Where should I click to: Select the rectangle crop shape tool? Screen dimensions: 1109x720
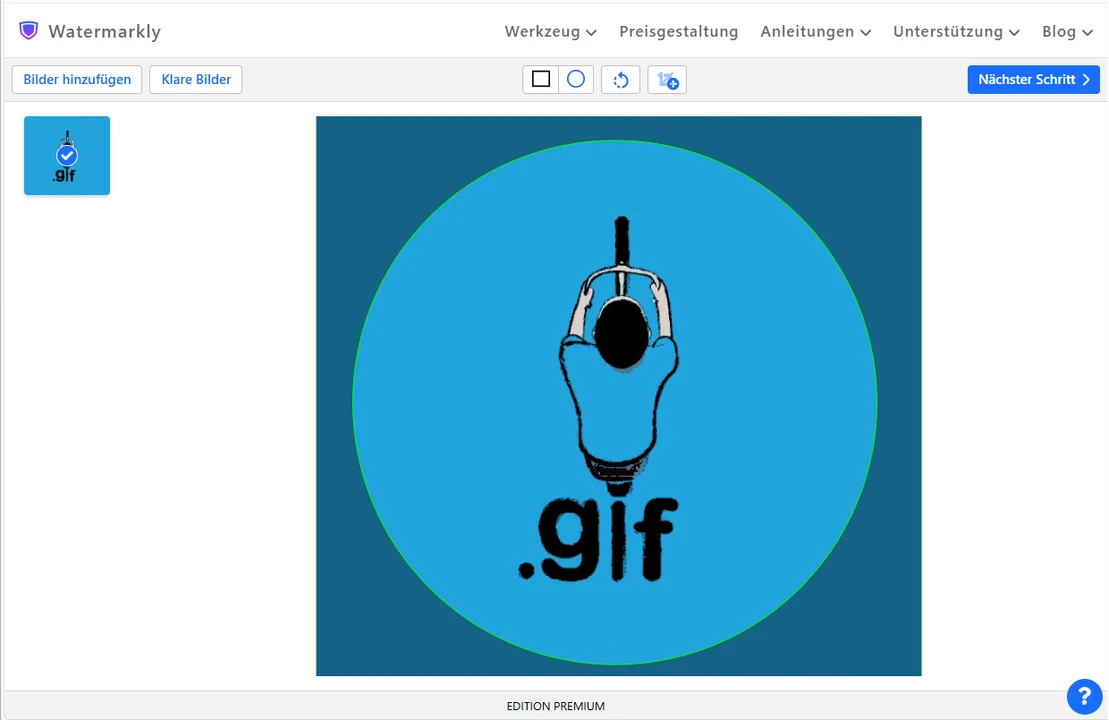click(541, 79)
